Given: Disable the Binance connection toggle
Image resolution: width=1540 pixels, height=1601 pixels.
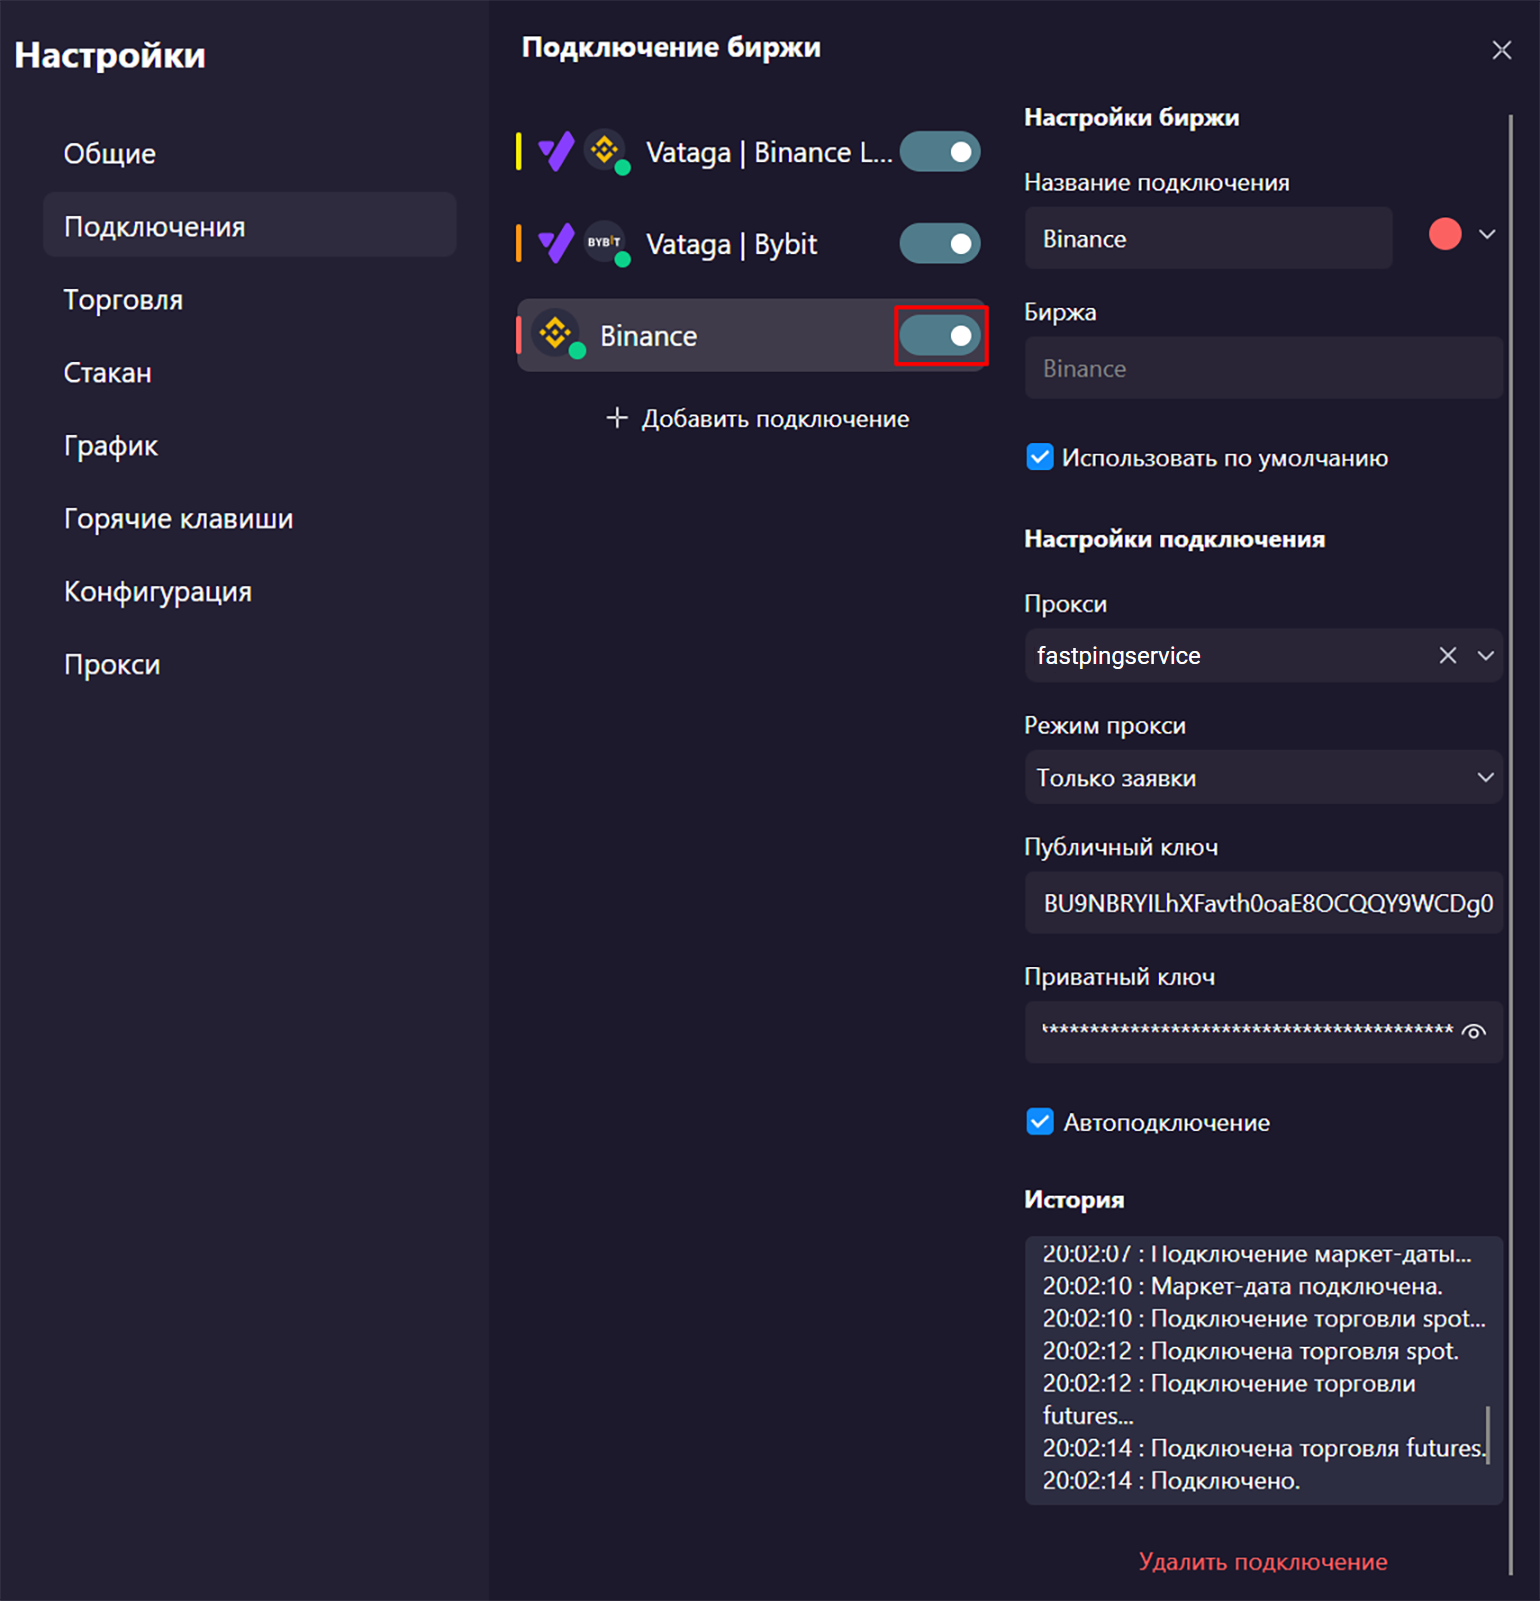Looking at the screenshot, I should [939, 336].
